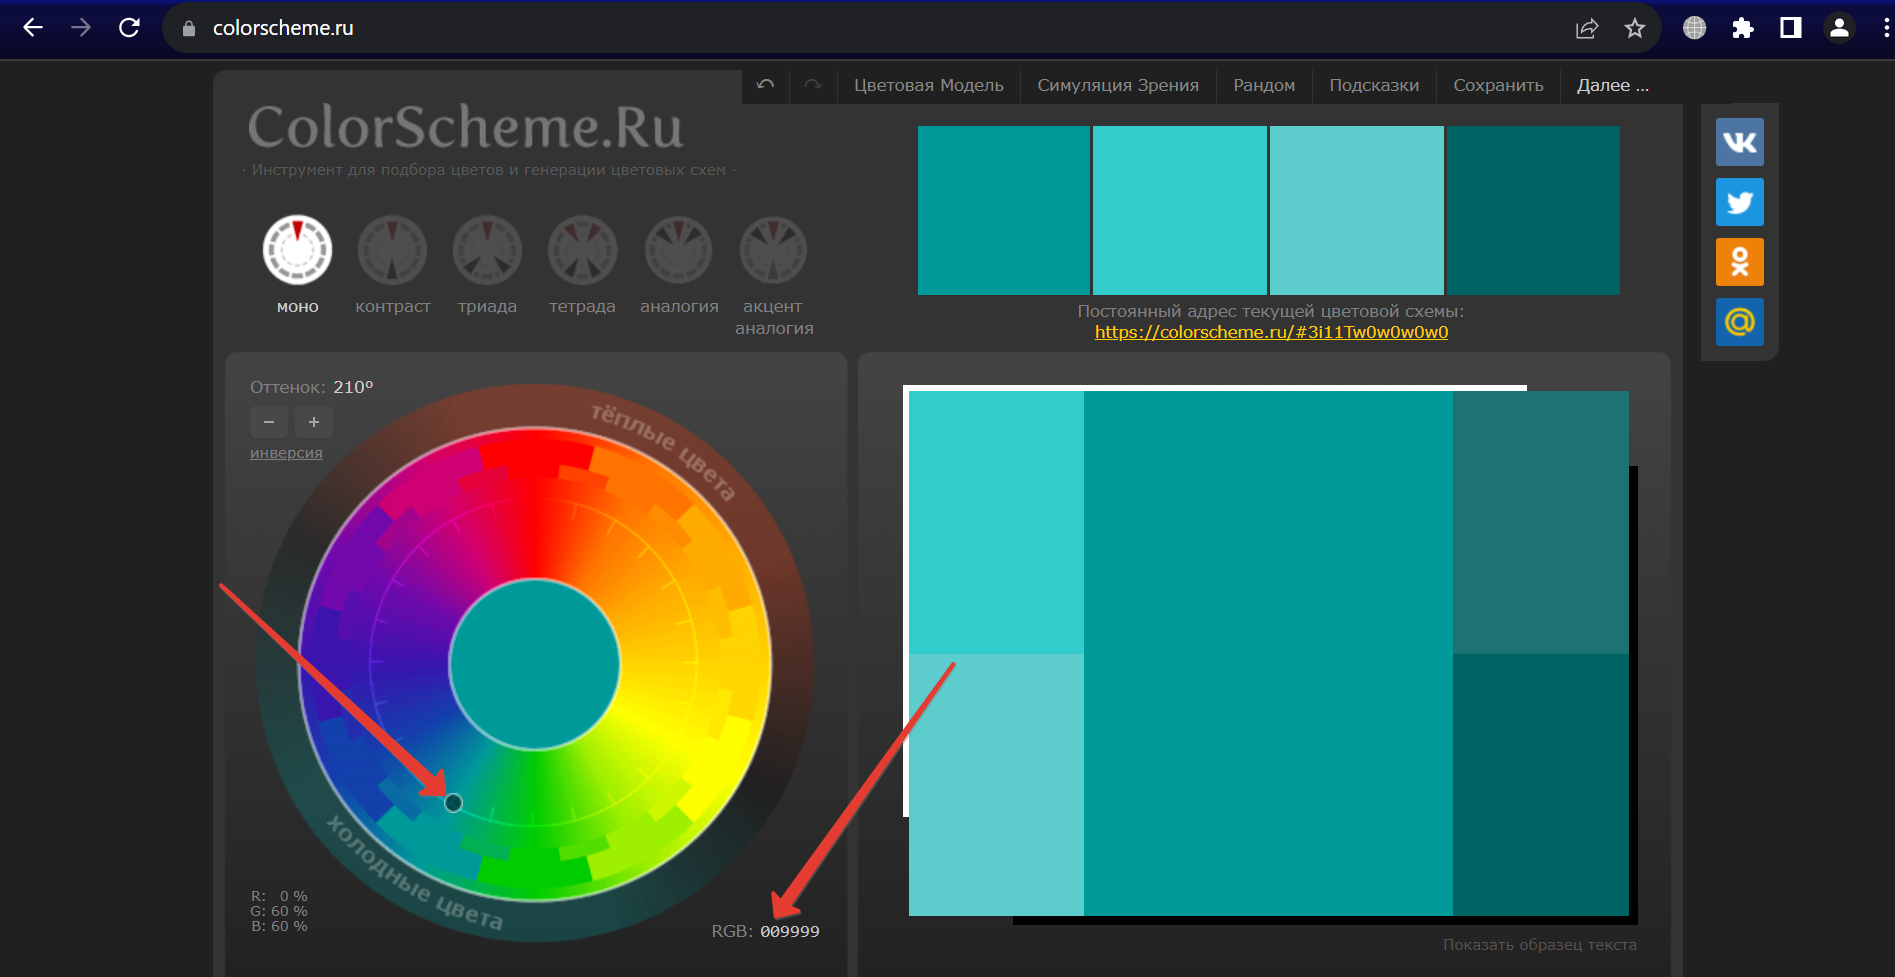Click the third light turquoise palette swatch
1895x977 pixels.
1357,210
